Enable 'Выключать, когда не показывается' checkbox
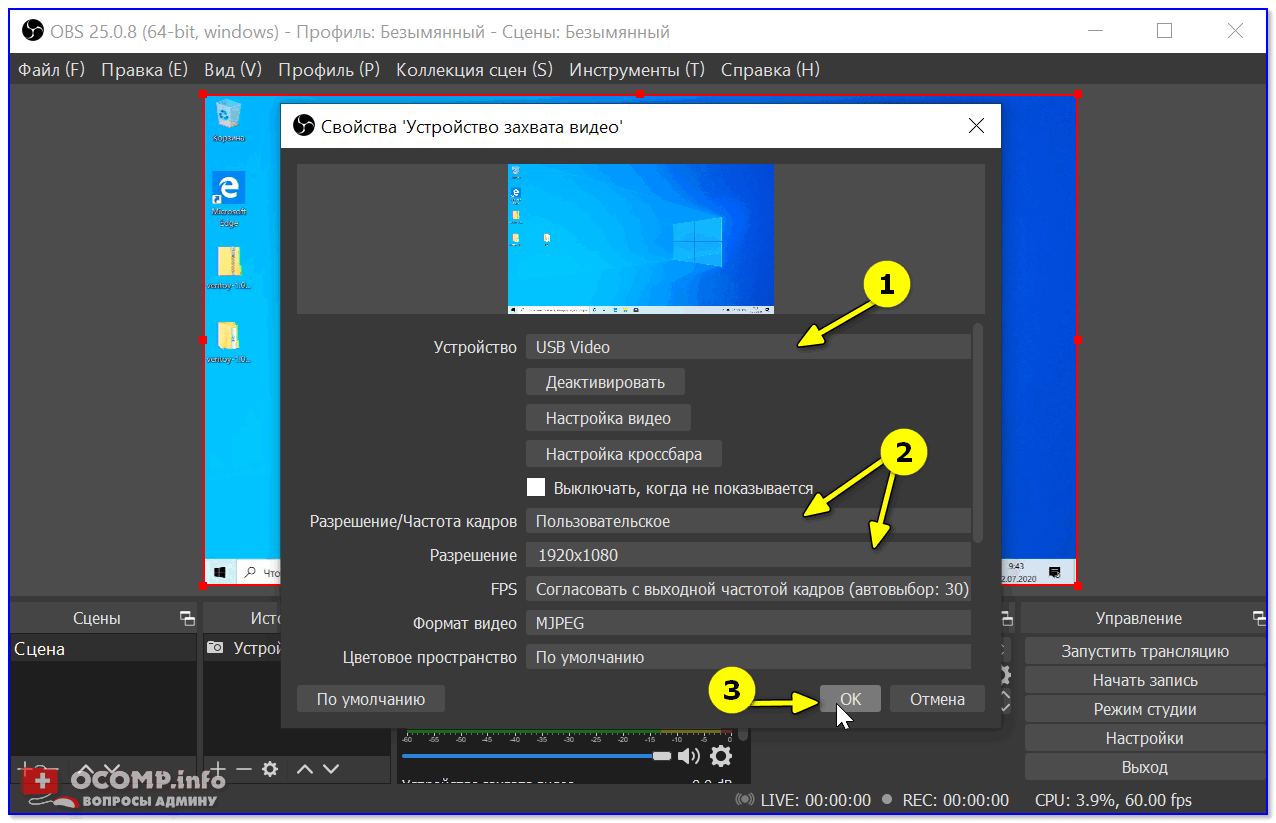Image resolution: width=1276 pixels, height=823 pixels. [x=536, y=487]
